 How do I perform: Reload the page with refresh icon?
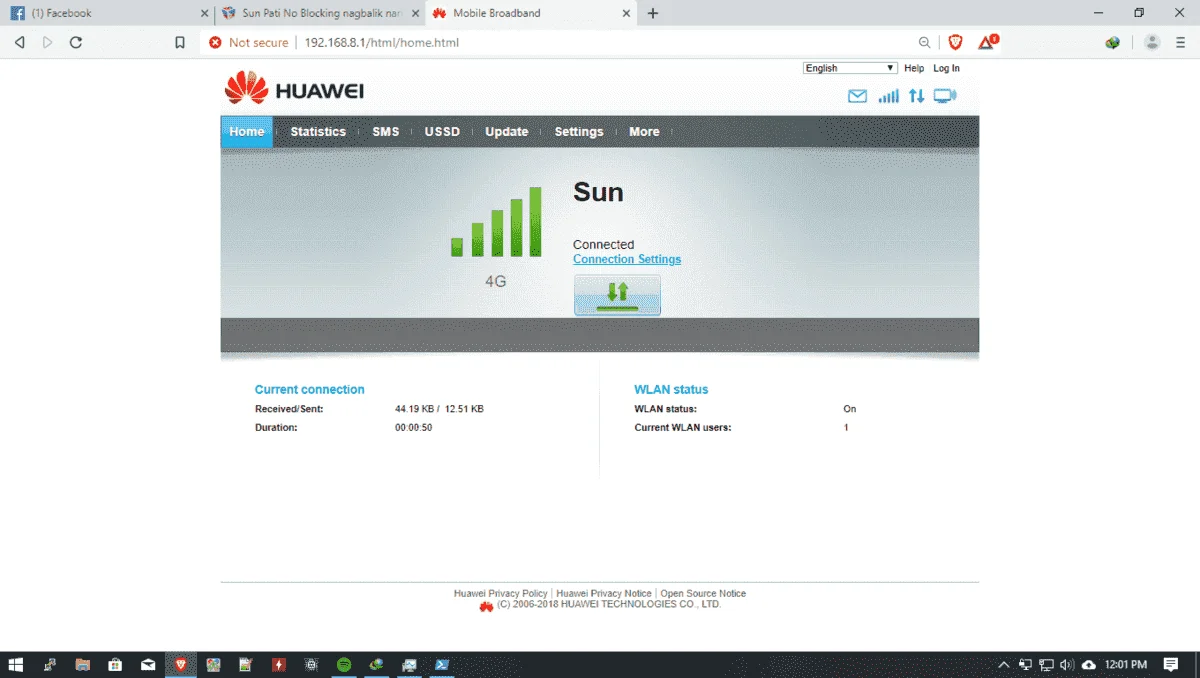click(76, 42)
